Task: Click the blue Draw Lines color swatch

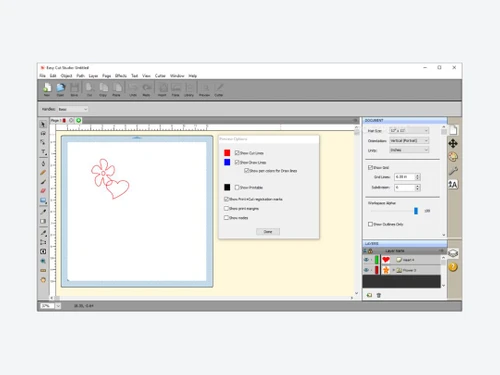Action: pos(227,162)
